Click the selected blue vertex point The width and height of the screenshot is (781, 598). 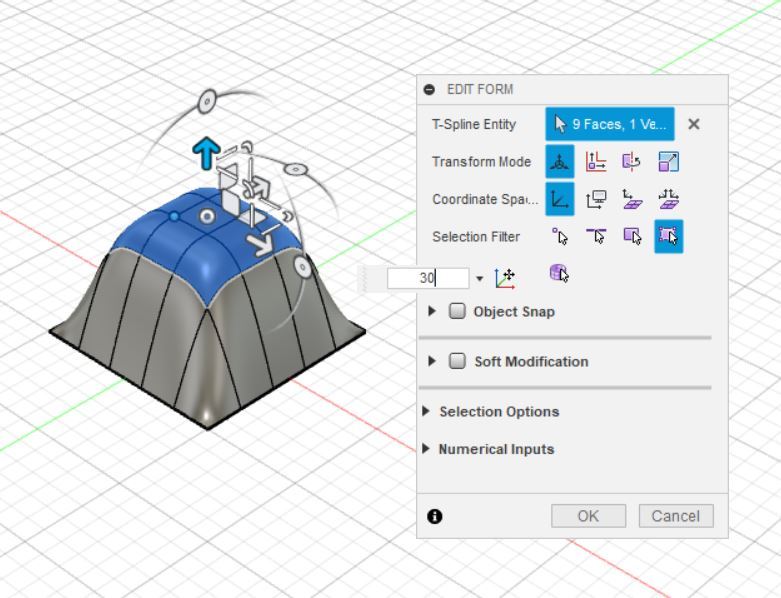[174, 217]
